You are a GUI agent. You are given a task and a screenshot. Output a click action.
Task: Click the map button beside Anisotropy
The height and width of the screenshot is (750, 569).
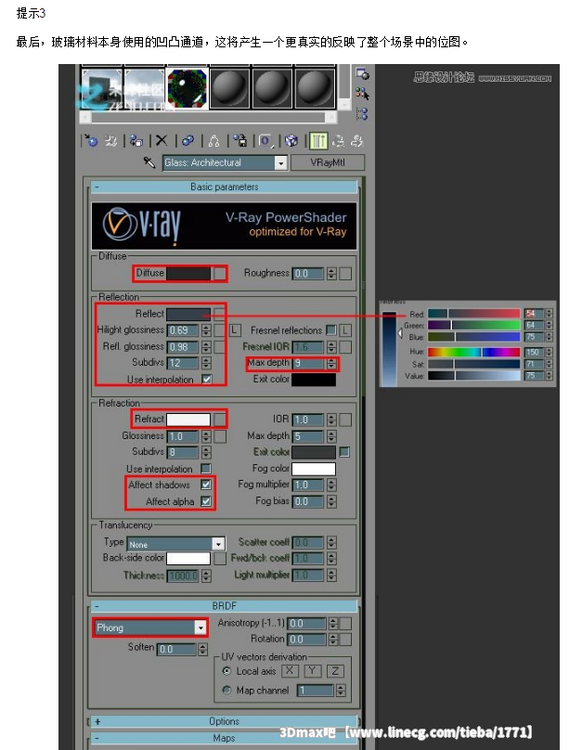(345, 623)
